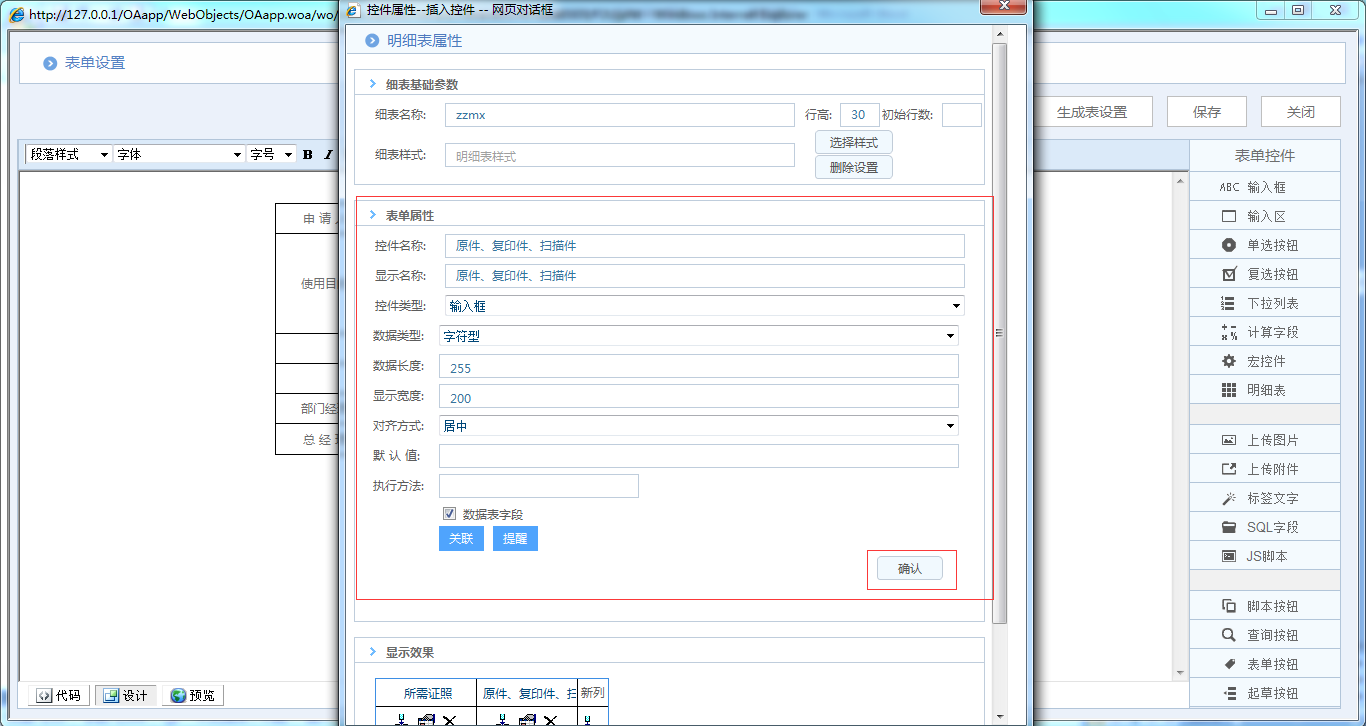This screenshot has height=726, width=1366.
Task: Expand the 数据类型 dropdown
Action: click(950, 335)
